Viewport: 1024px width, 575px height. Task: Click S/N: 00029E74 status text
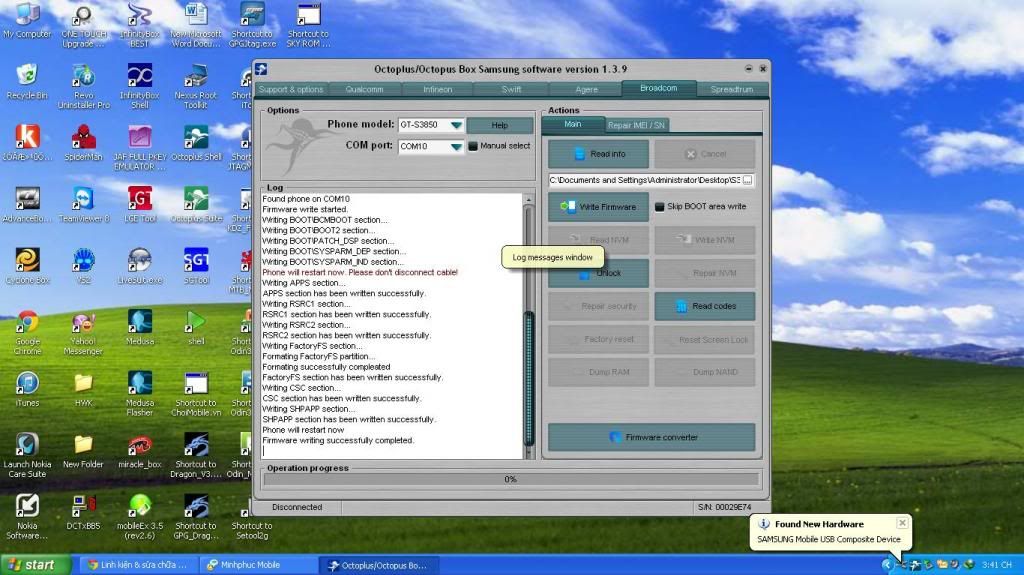pyautogui.click(x=724, y=507)
